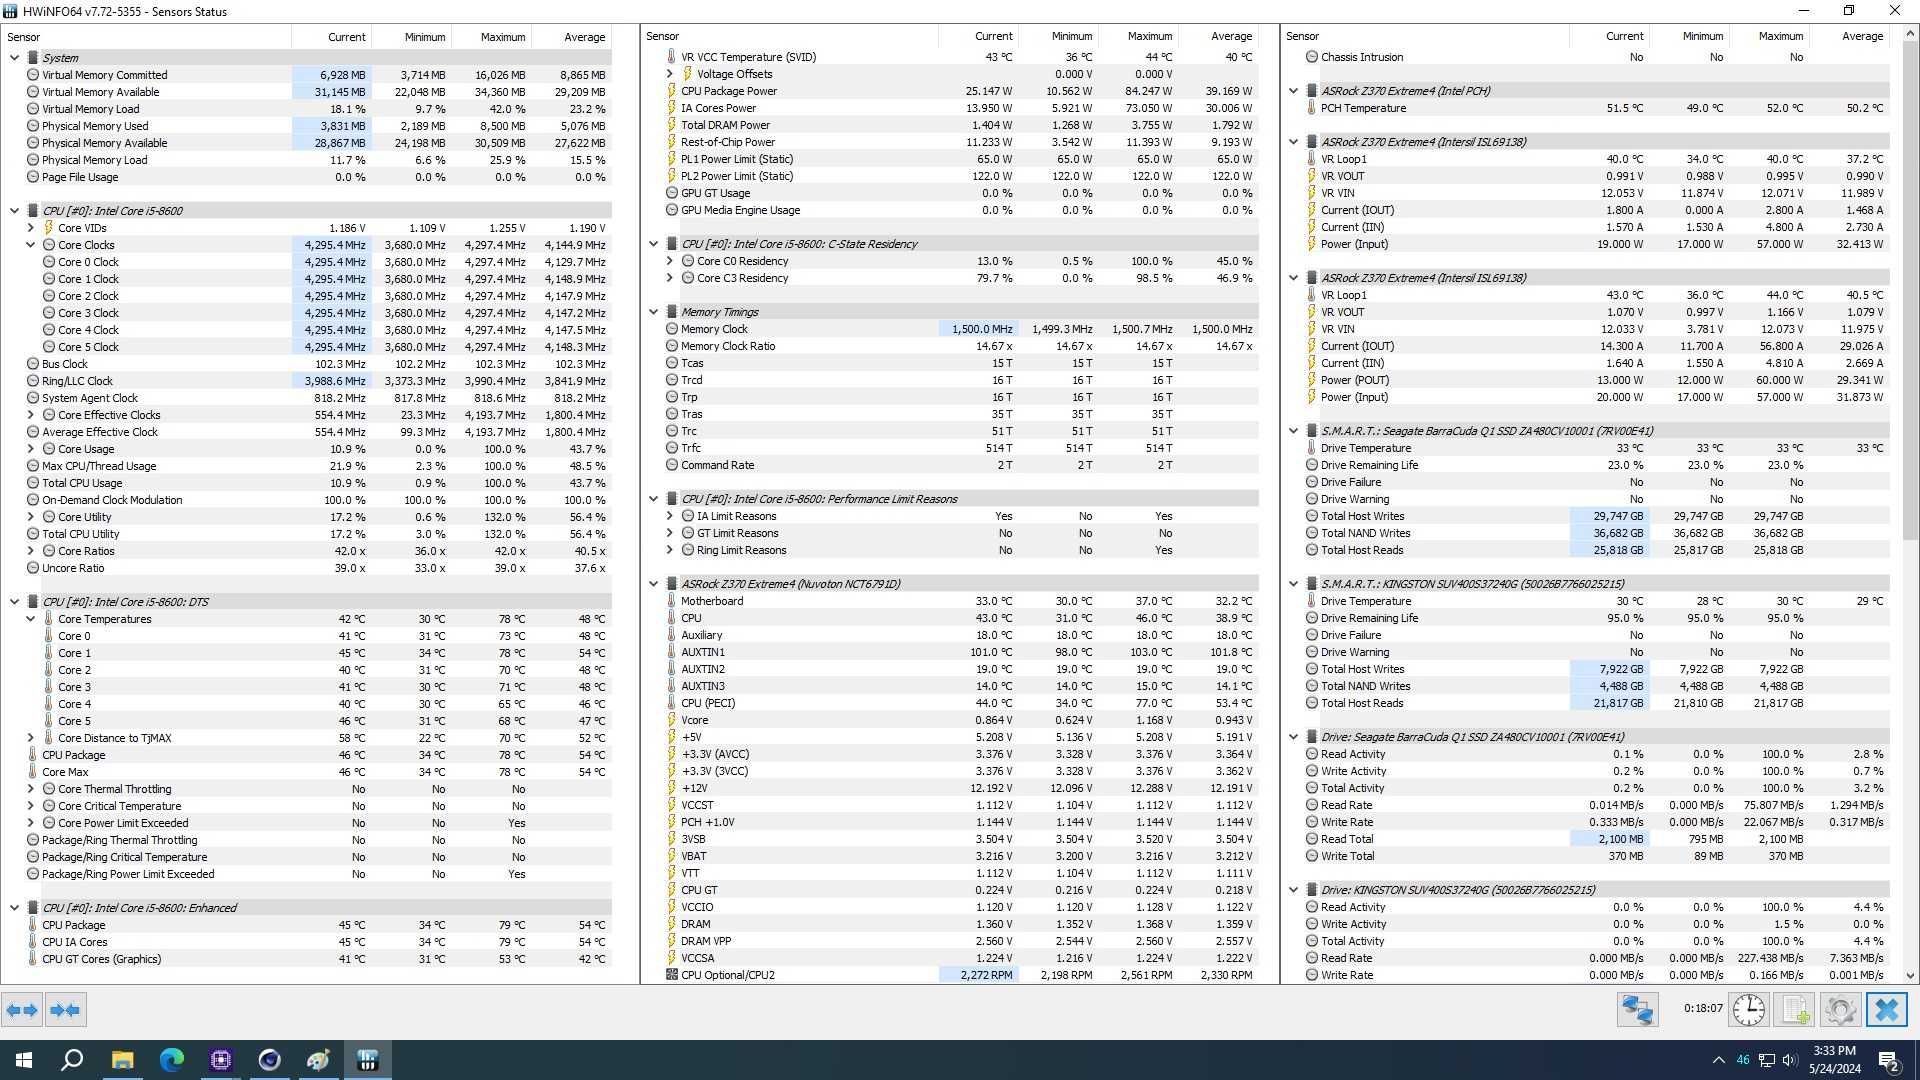Click the scrollbar up arrow
1920x1080 pixels.
(x=1909, y=33)
